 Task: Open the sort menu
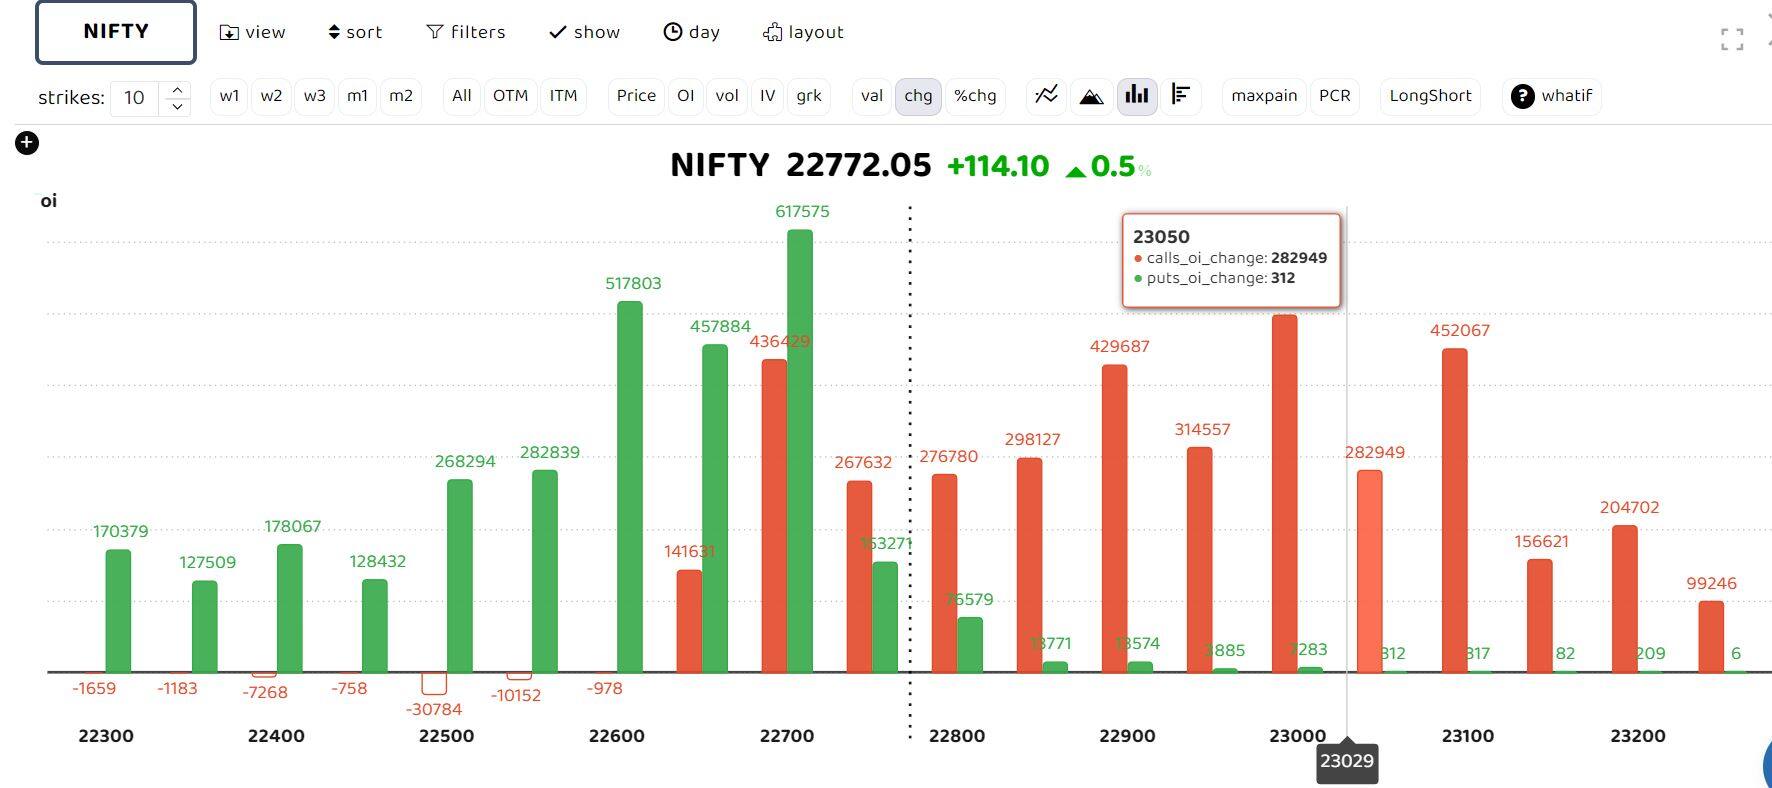pos(355,32)
